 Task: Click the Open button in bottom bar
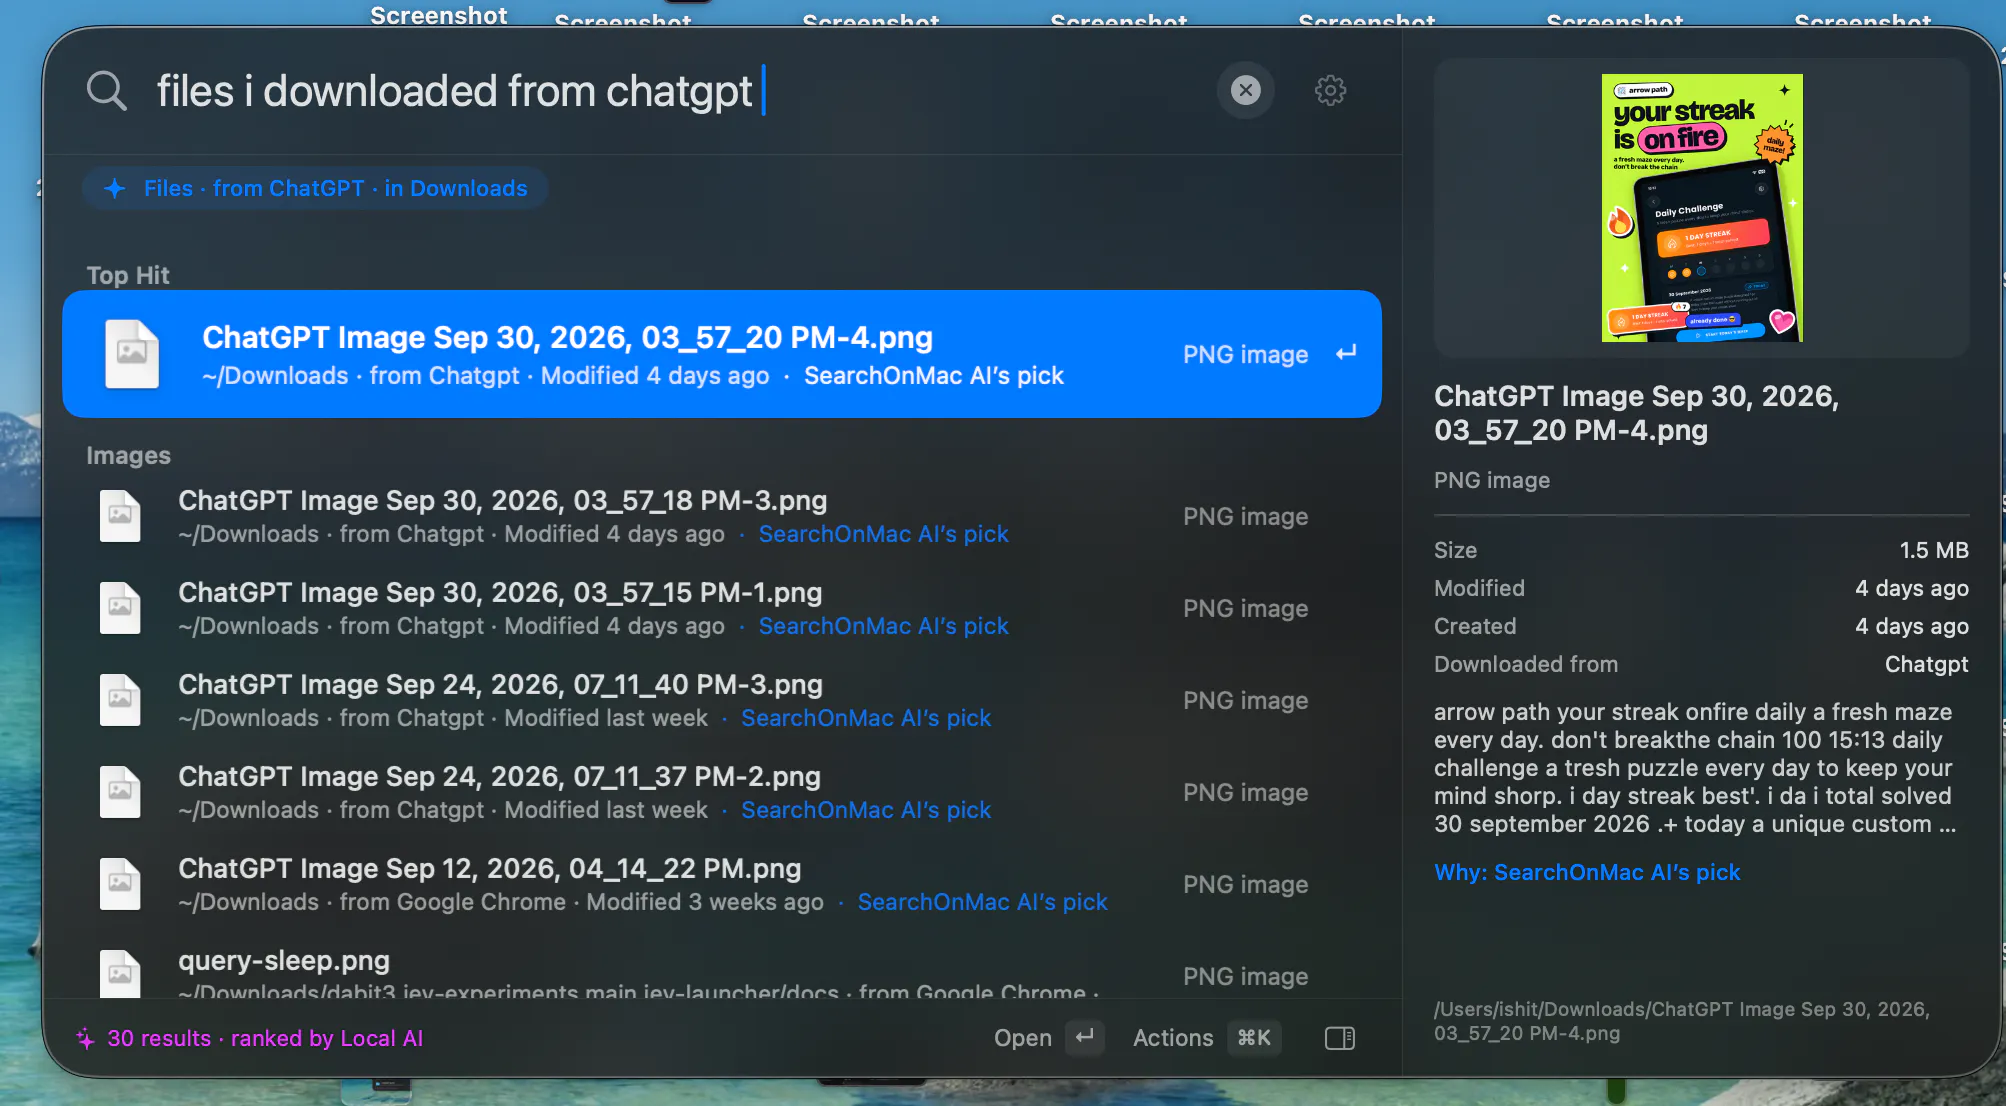click(1022, 1038)
